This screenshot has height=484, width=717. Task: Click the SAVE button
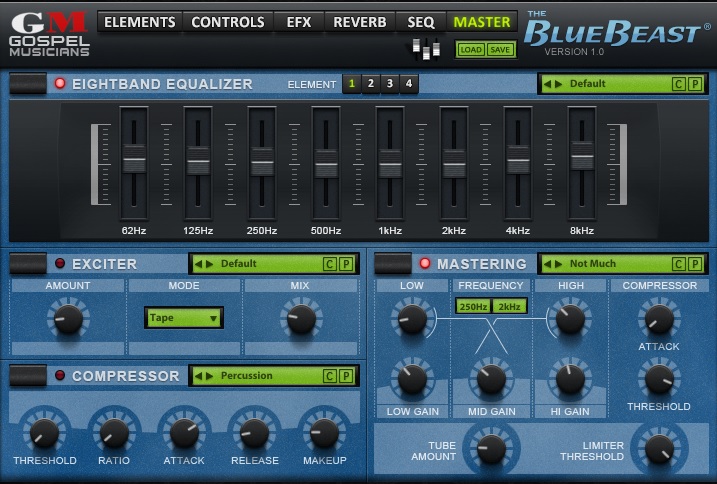pyautogui.click(x=499, y=49)
